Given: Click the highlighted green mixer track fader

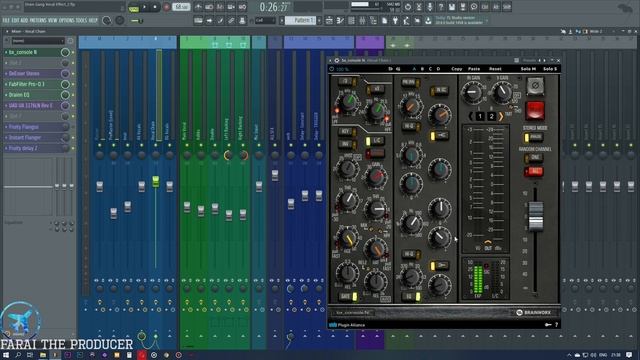Looking at the screenshot, I should pyautogui.click(x=156, y=181).
